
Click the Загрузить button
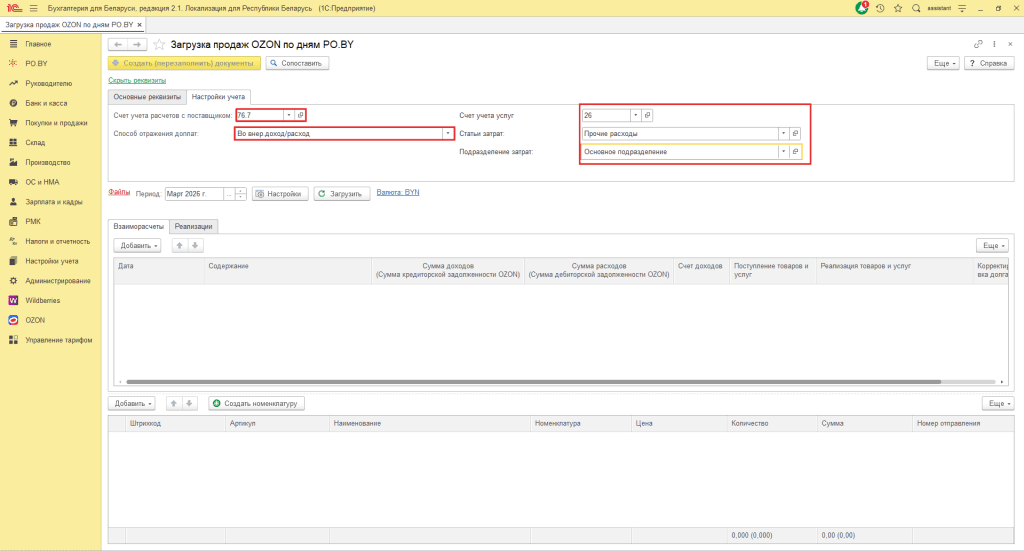pyautogui.click(x=342, y=194)
